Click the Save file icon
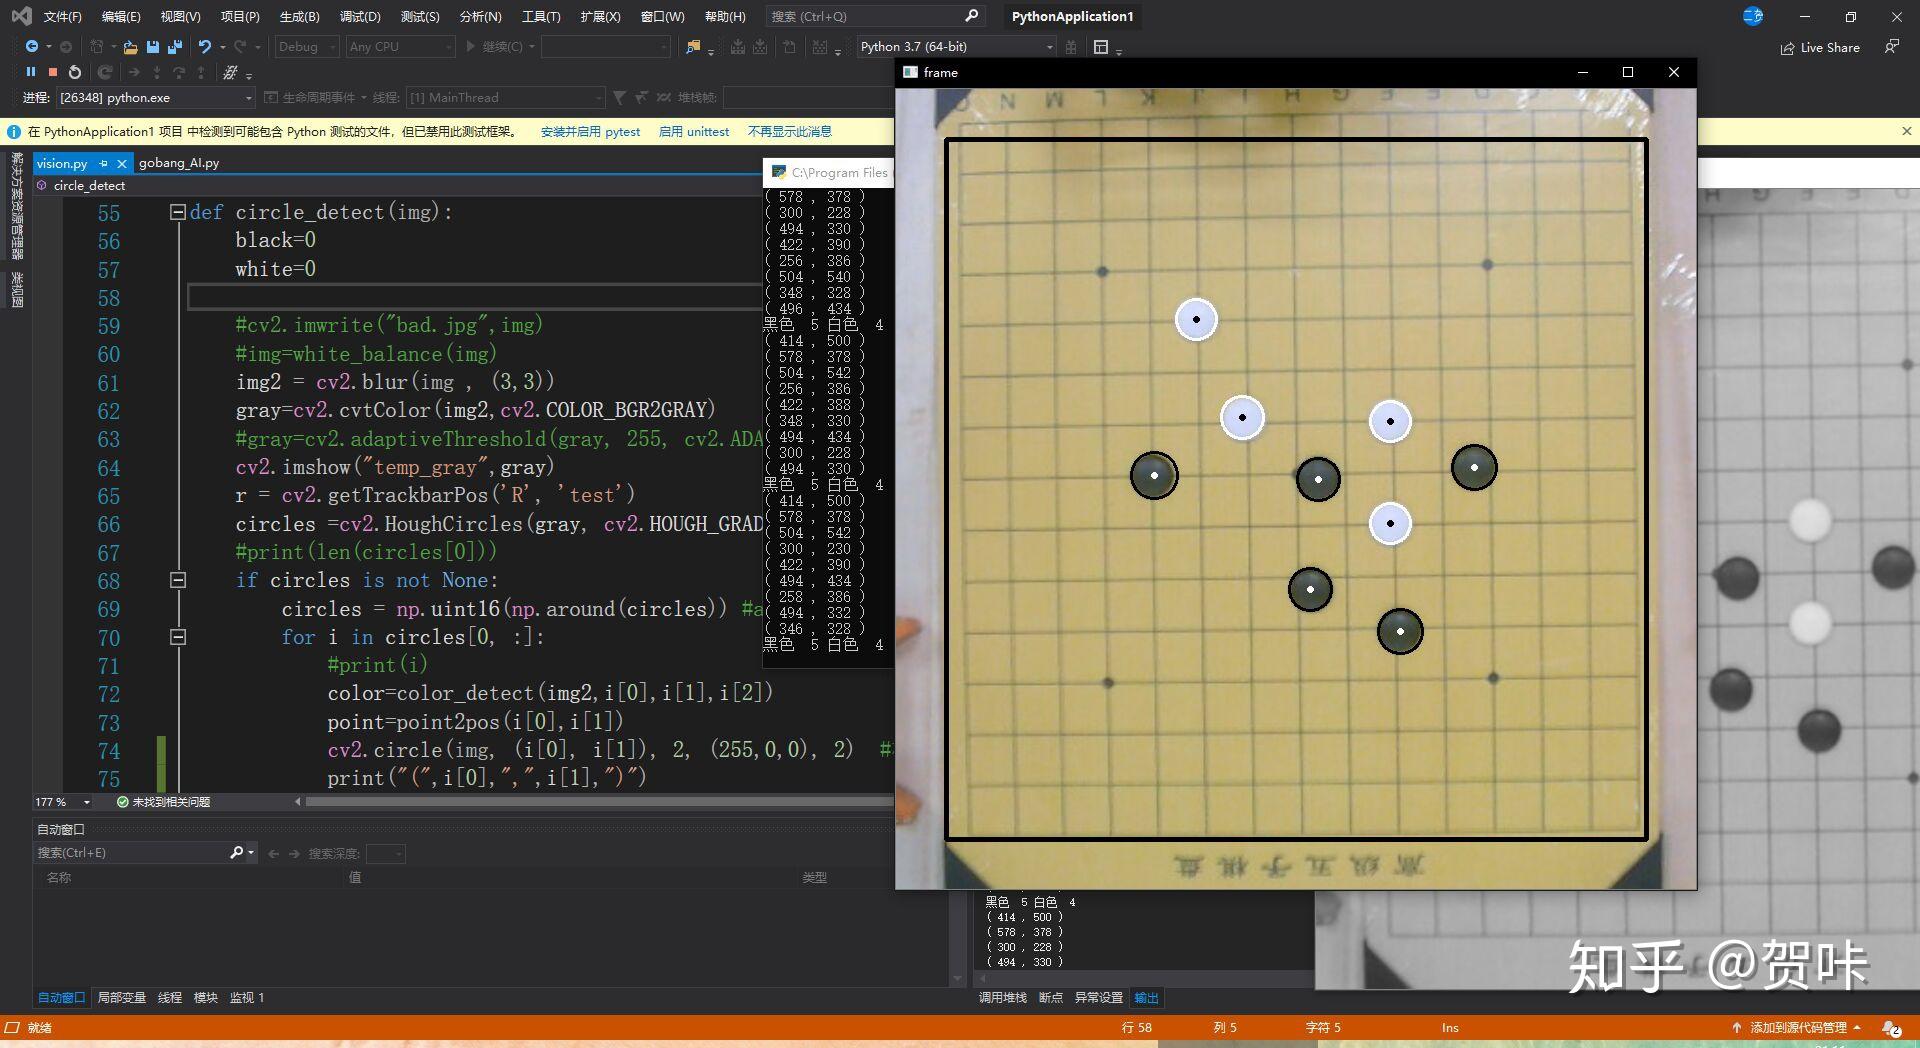This screenshot has width=1920, height=1048. click(x=152, y=47)
